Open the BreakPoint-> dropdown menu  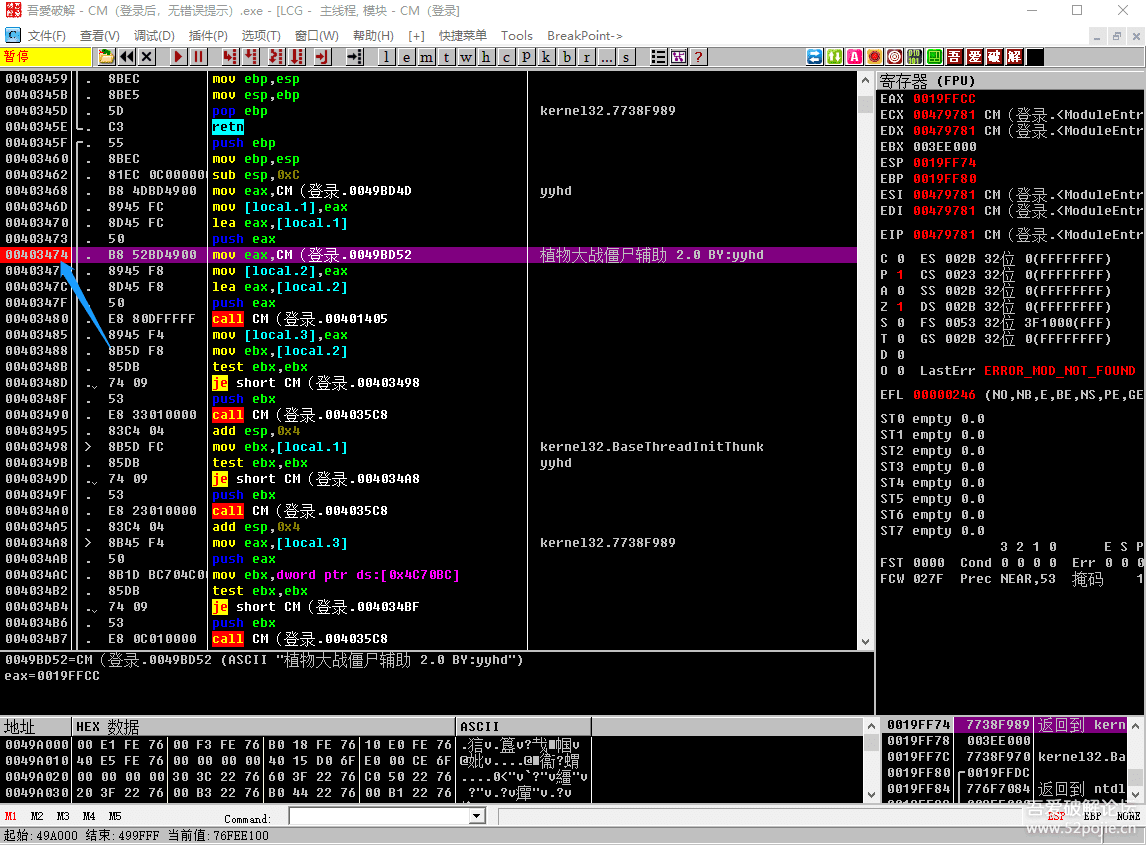click(x=584, y=36)
